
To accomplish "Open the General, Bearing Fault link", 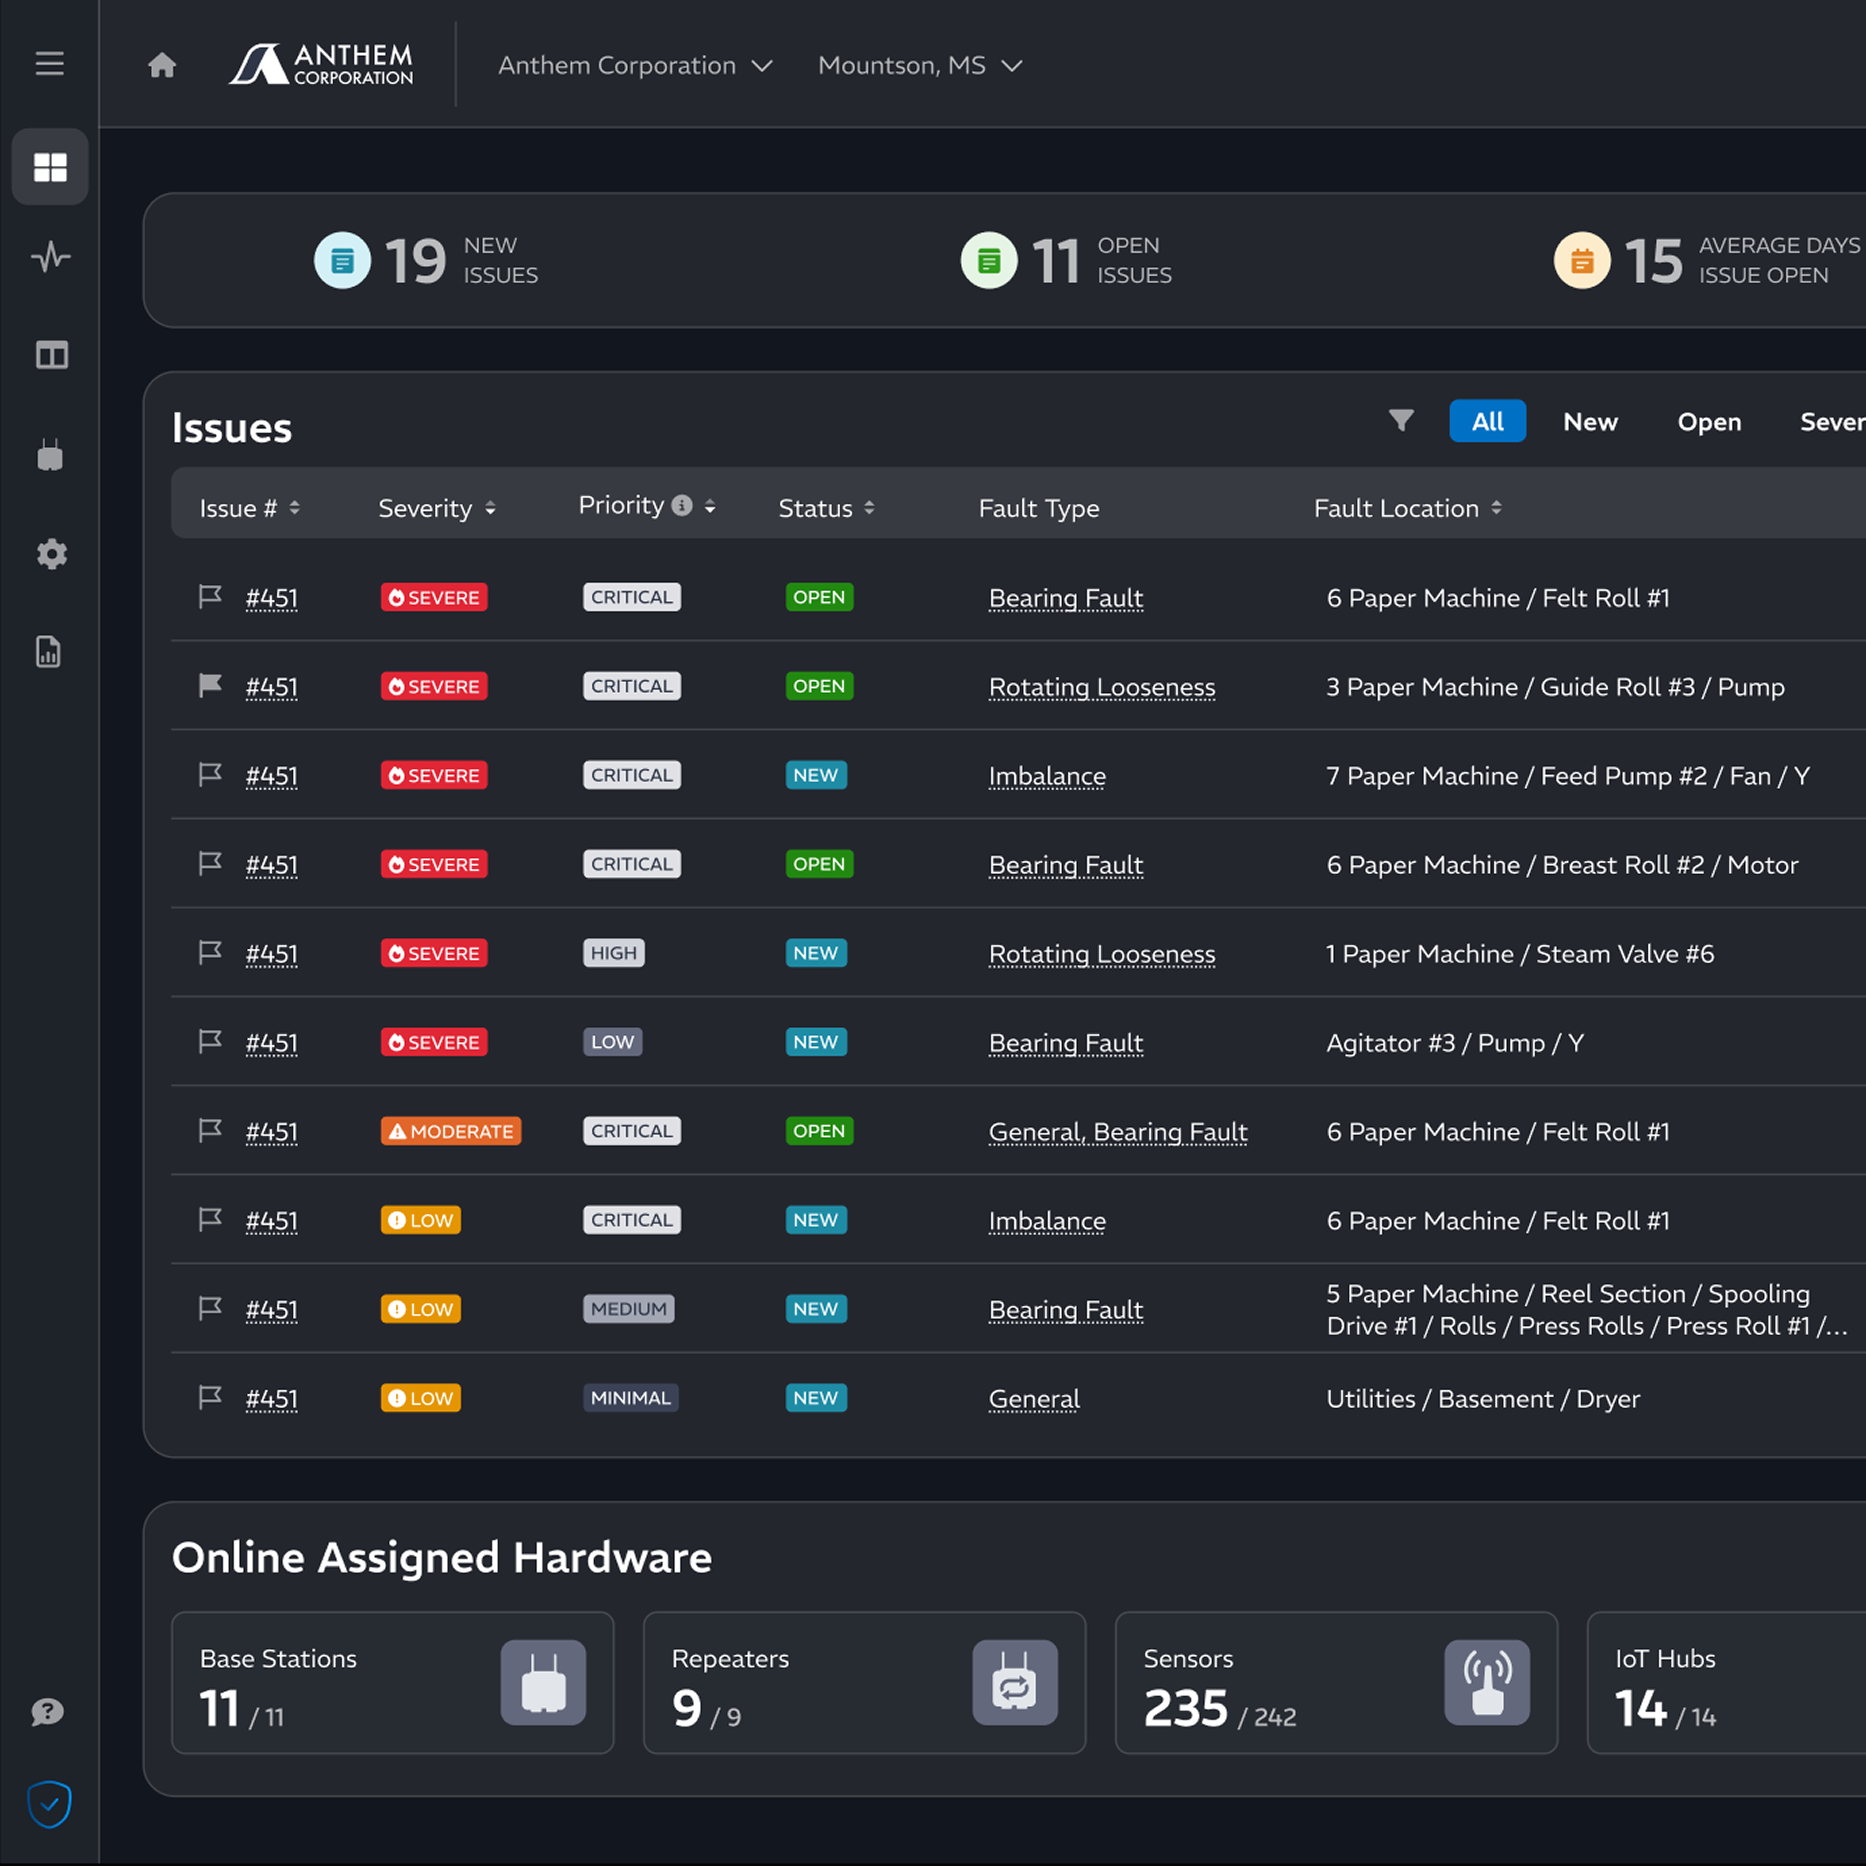I will tap(1118, 1131).
